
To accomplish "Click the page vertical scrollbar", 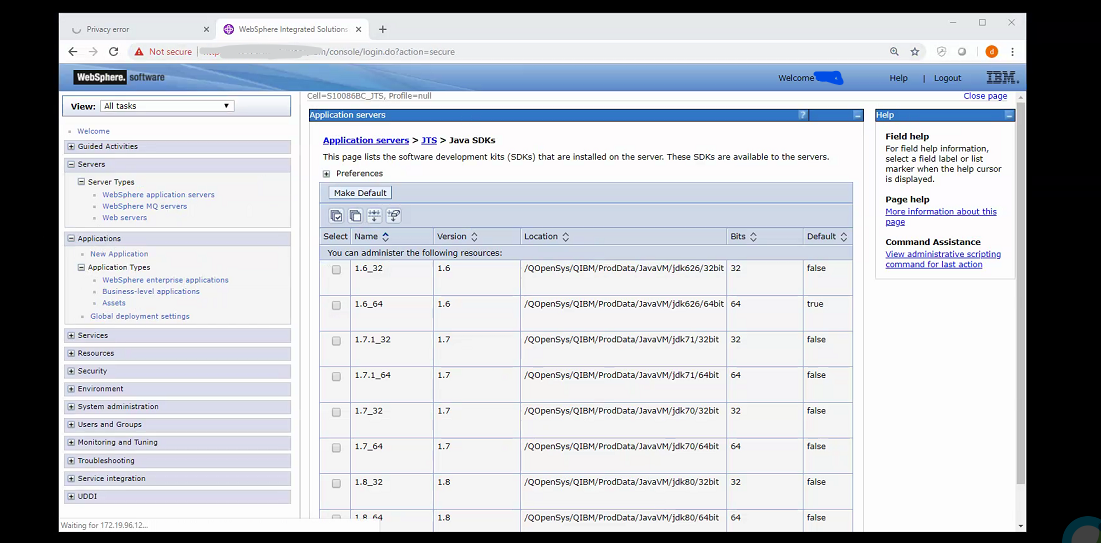I will [1021, 293].
